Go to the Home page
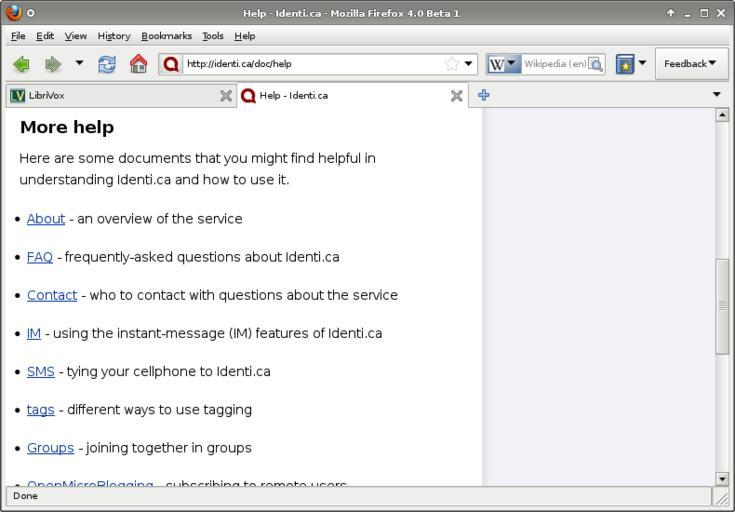The width and height of the screenshot is (735, 512). pyautogui.click(x=138, y=64)
